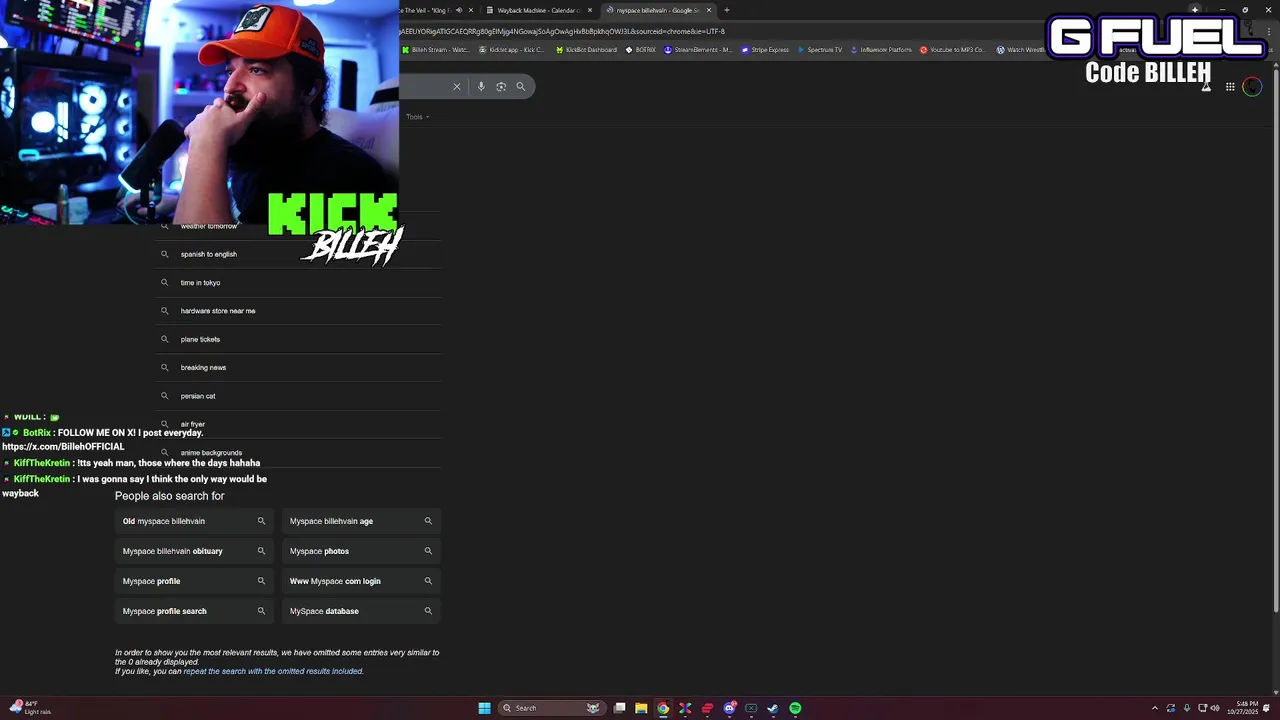Open the StreamElements bookmark
This screenshot has height=720, width=1280.
pos(698,49)
